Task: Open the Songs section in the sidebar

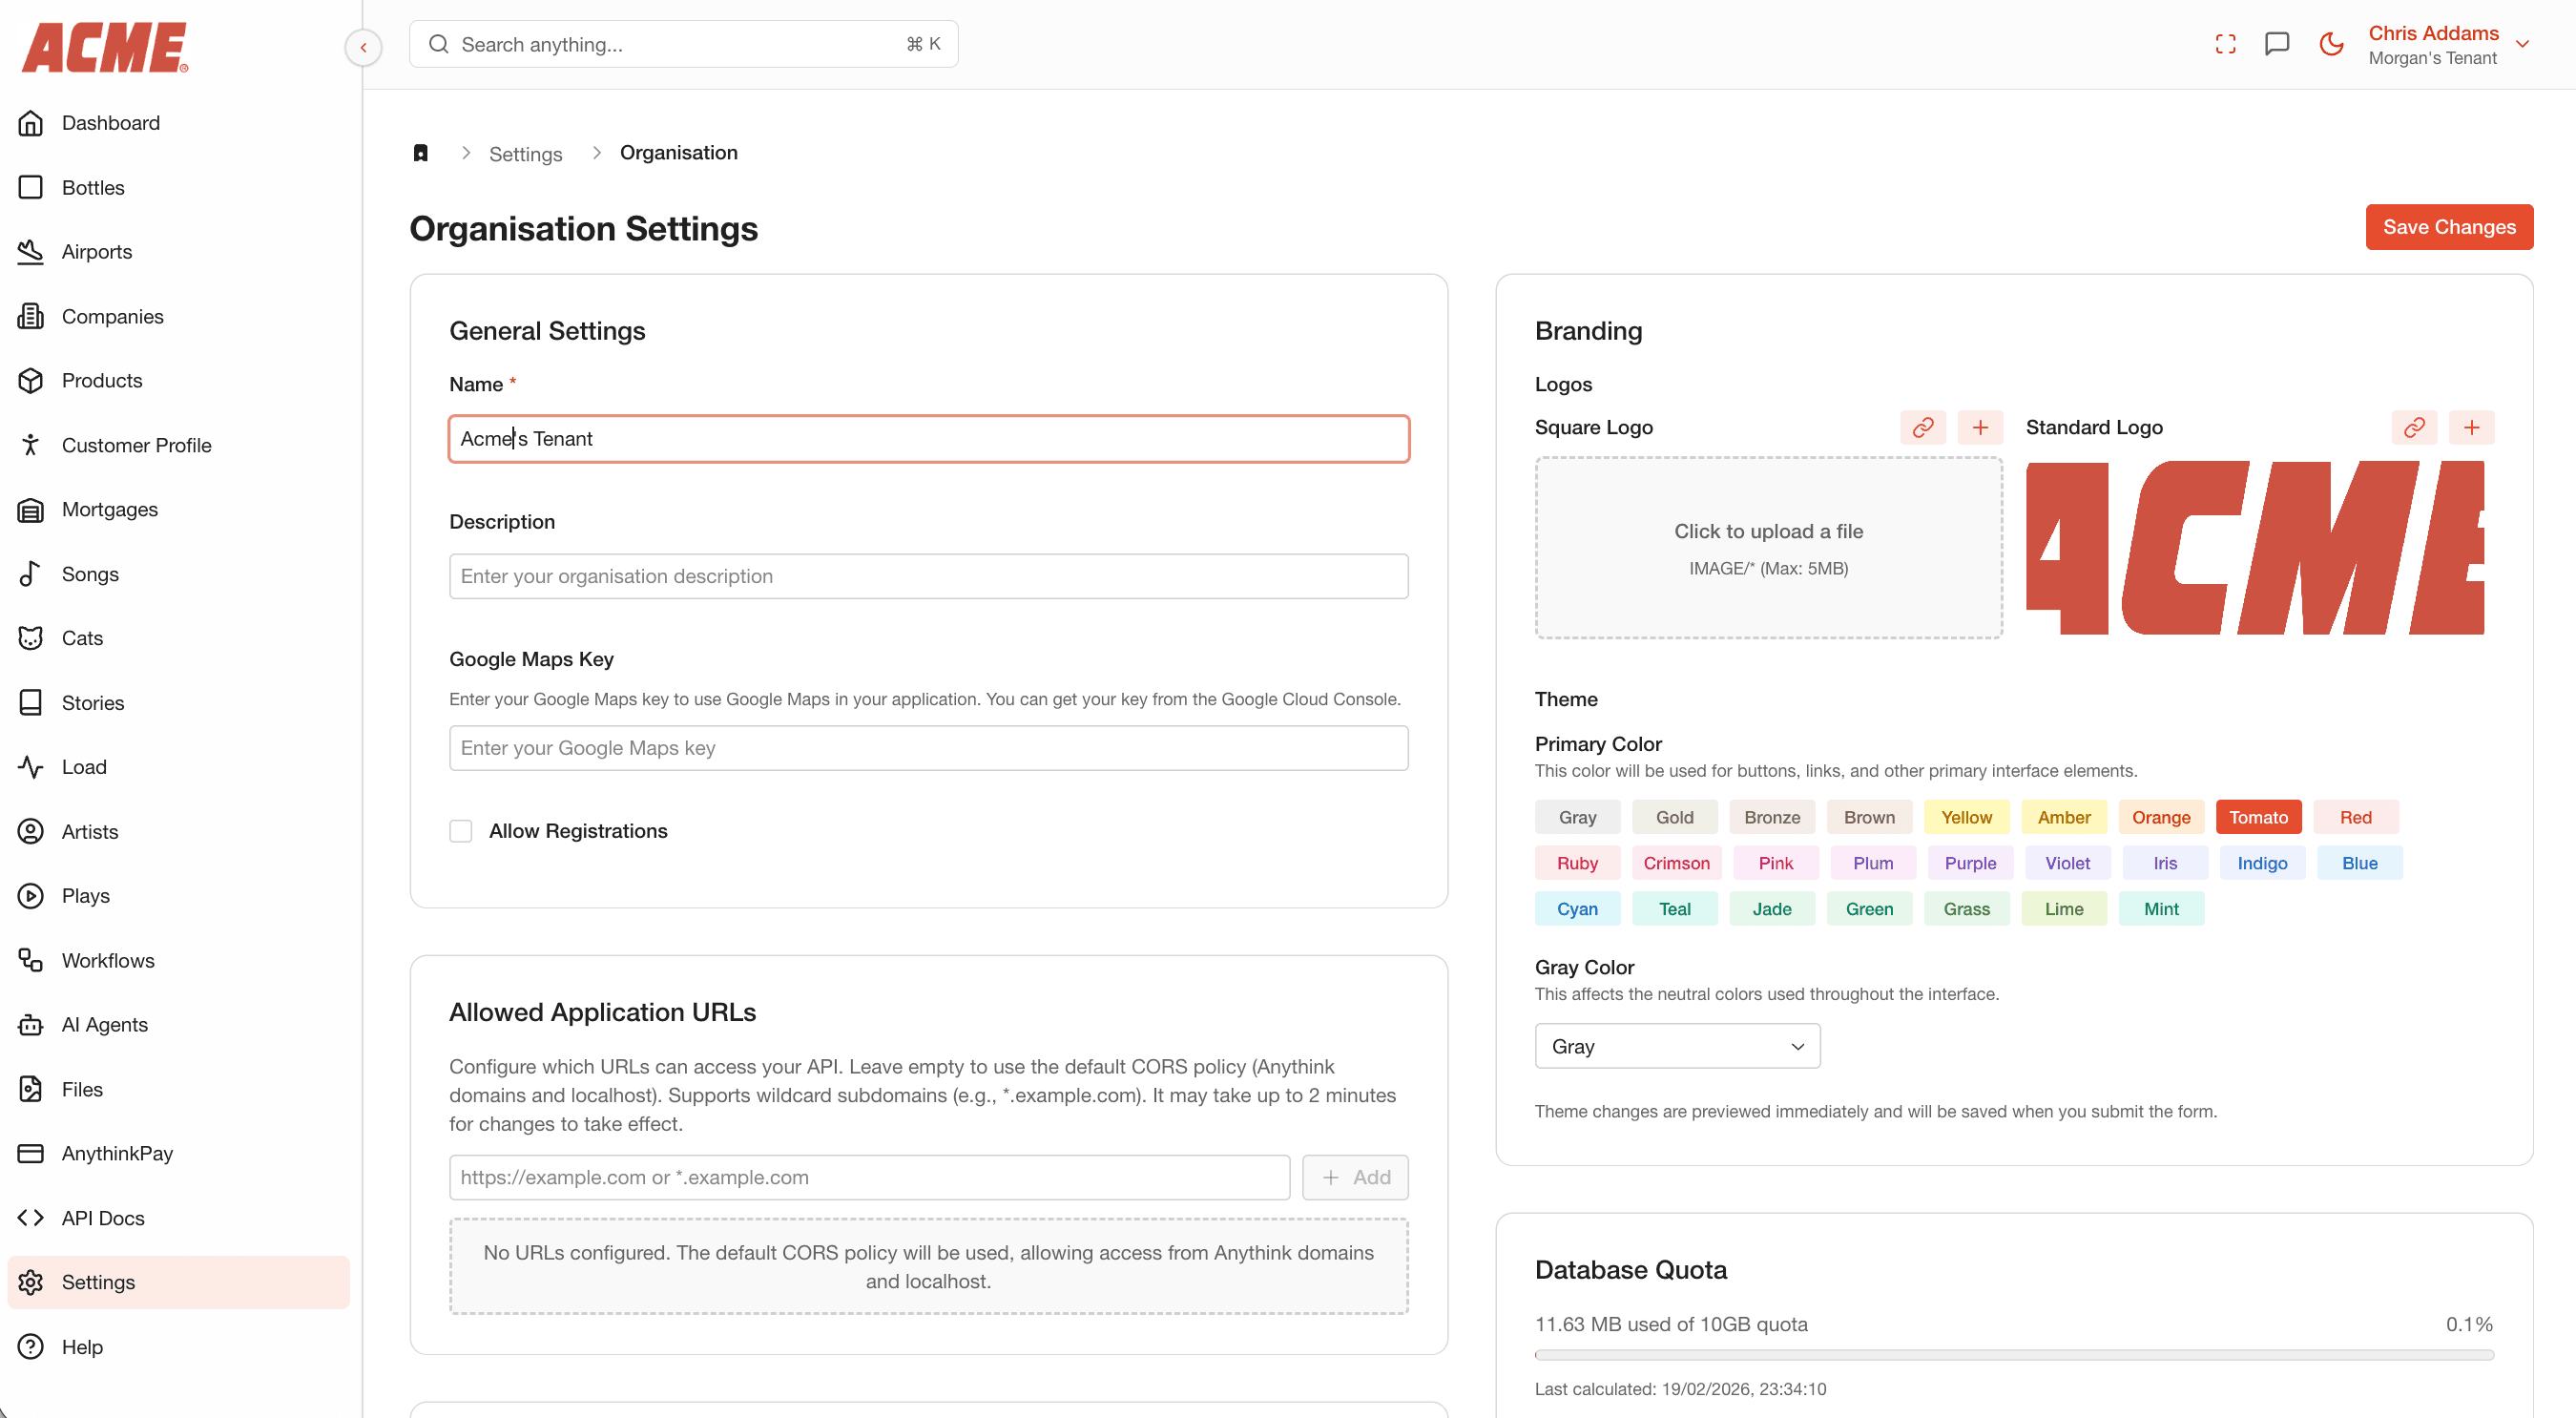Action: pos(91,574)
